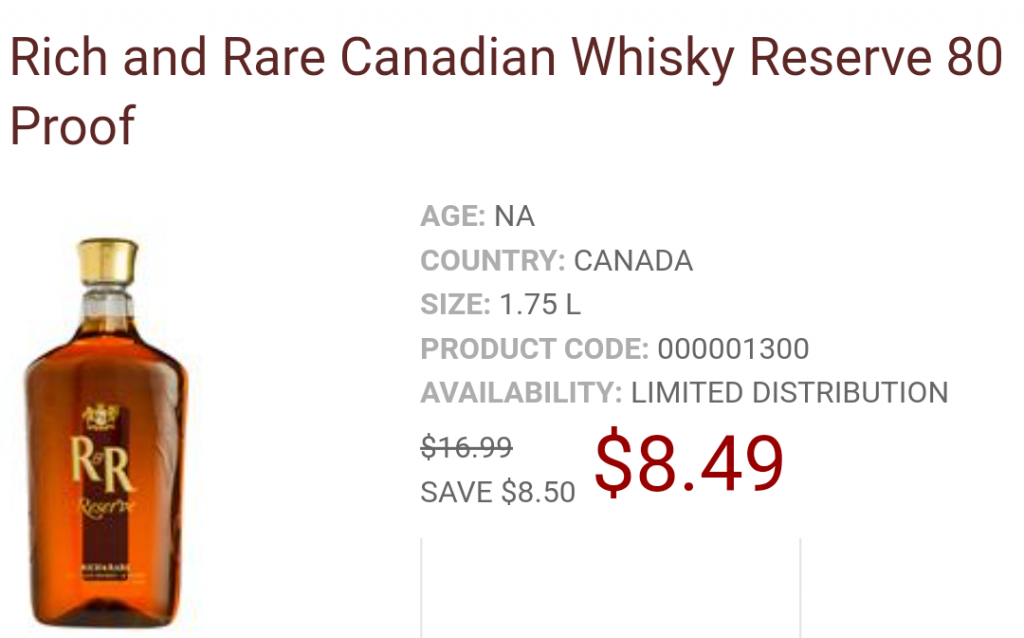Image resolution: width=1024 pixels, height=638 pixels.
Task: Click the SAVE $8.50 savings text
Action: [x=497, y=492]
